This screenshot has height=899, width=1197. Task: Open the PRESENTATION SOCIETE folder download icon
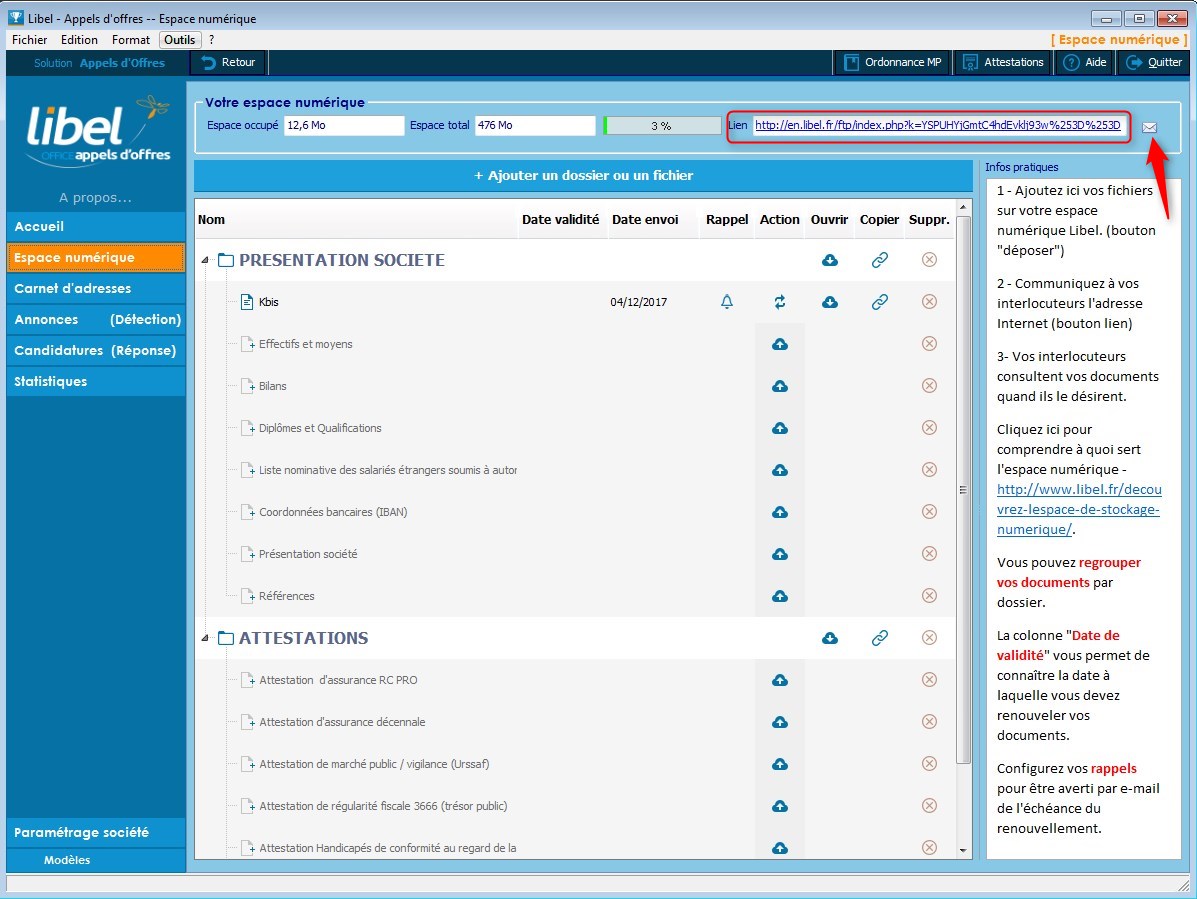830,260
